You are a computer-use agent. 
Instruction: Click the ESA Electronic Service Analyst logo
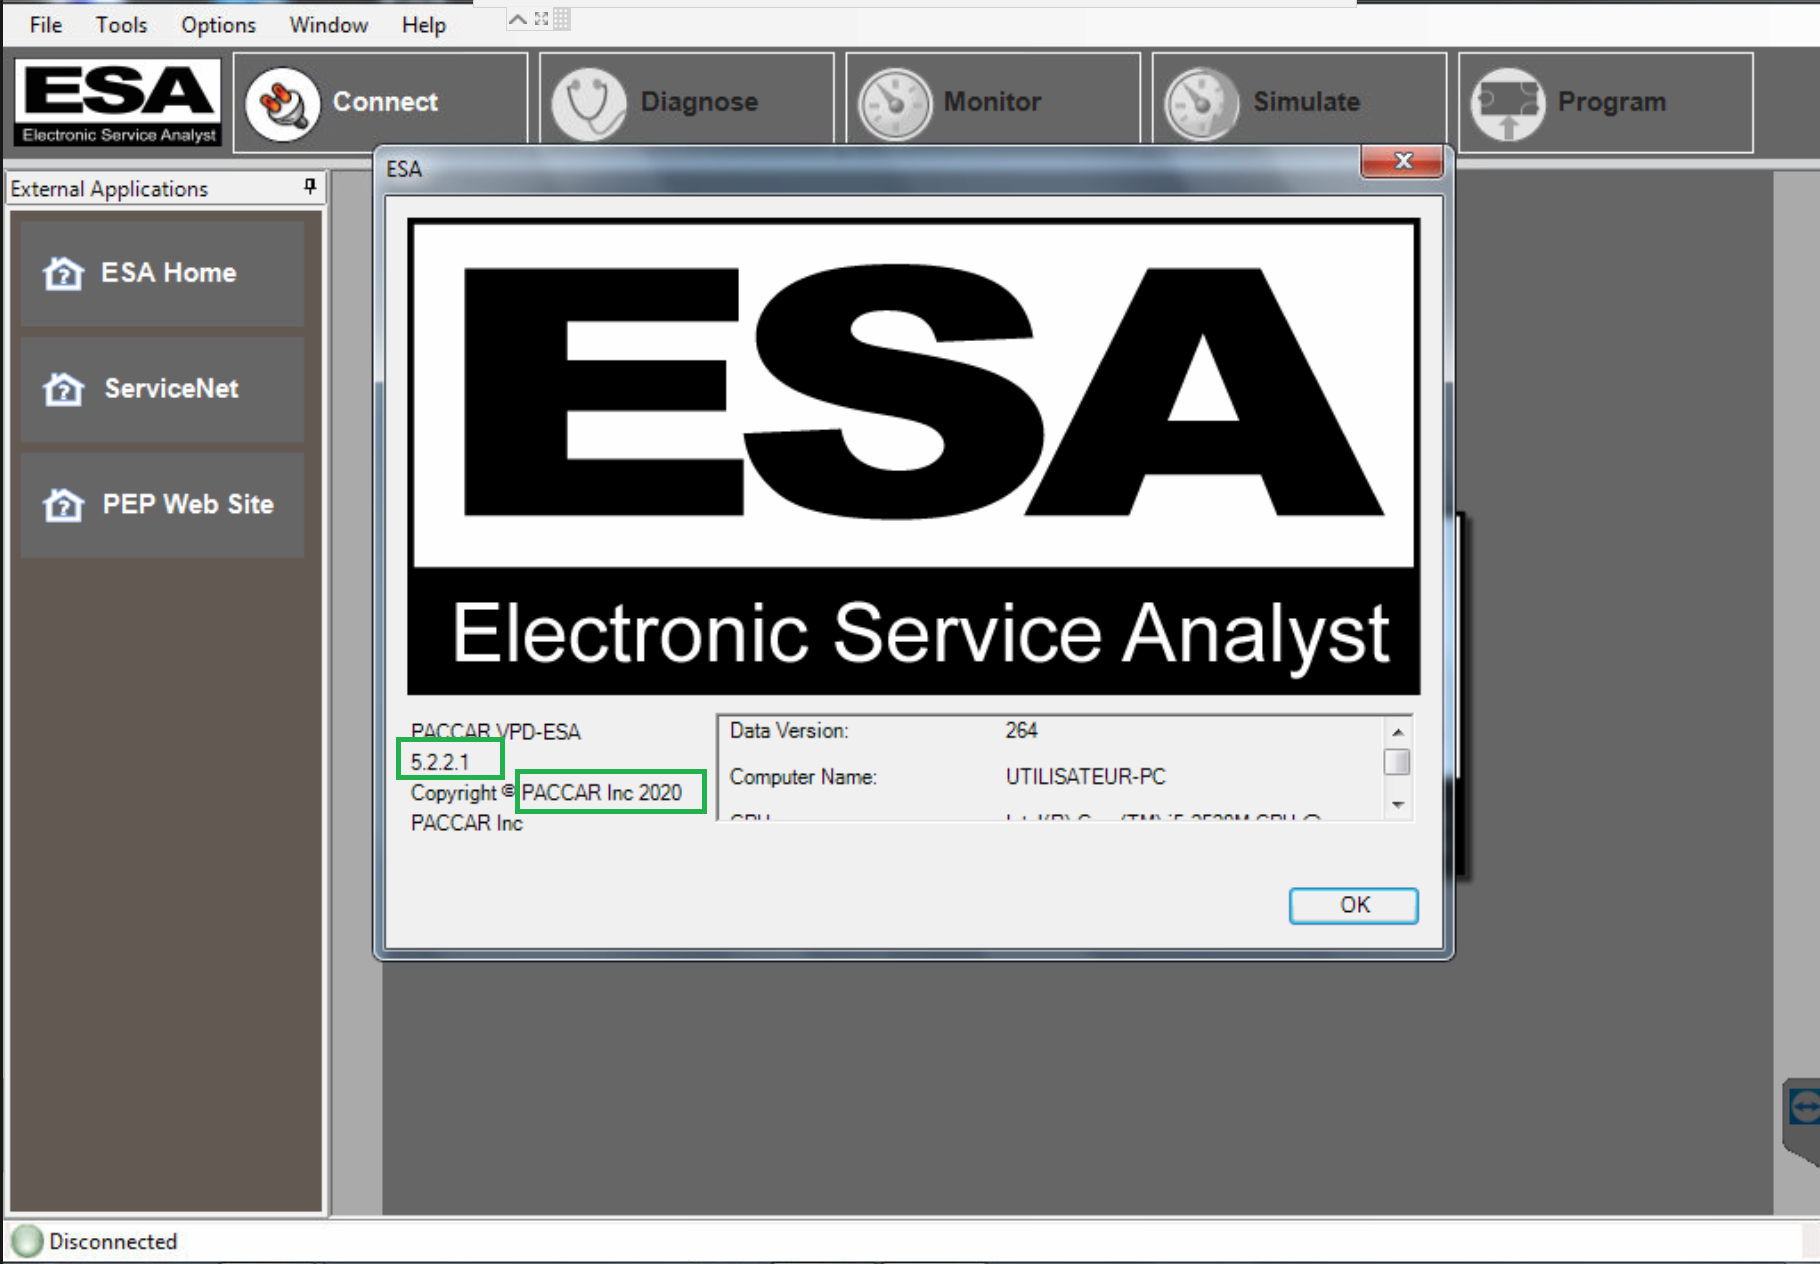pos(118,102)
